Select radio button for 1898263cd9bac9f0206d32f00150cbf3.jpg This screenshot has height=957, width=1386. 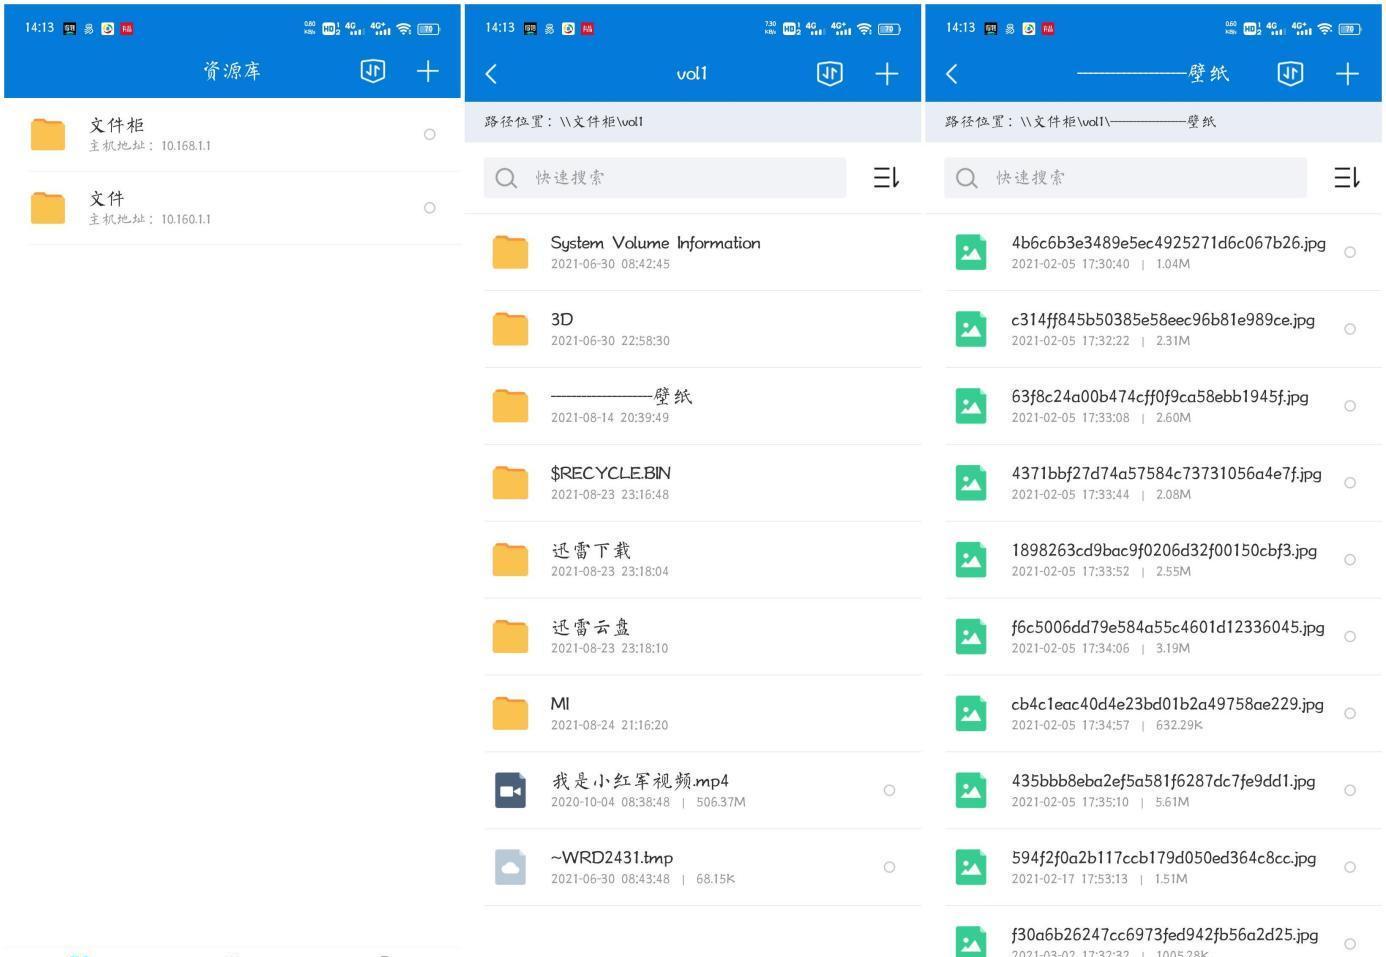[x=1350, y=560]
